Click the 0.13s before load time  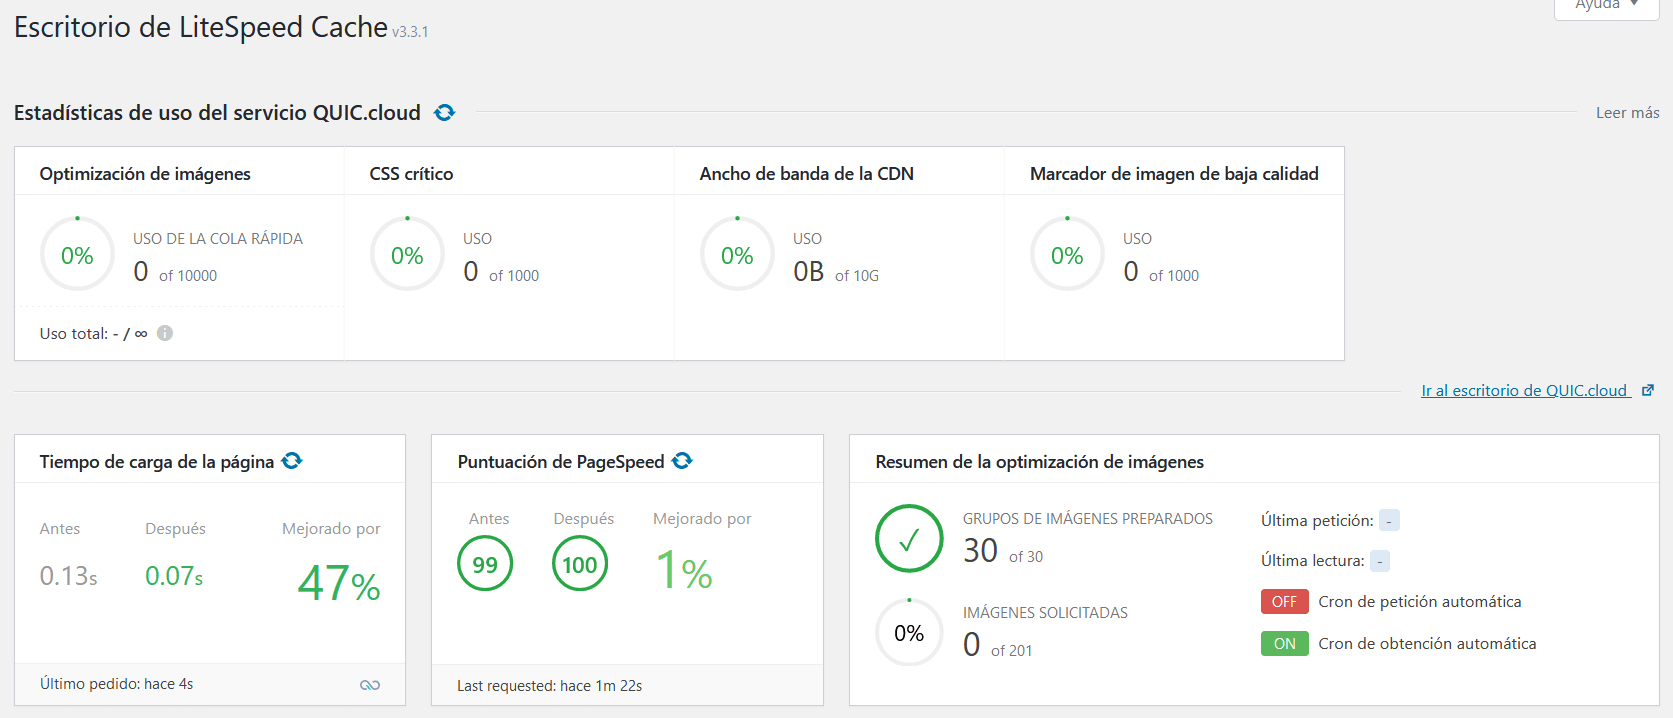(x=69, y=576)
